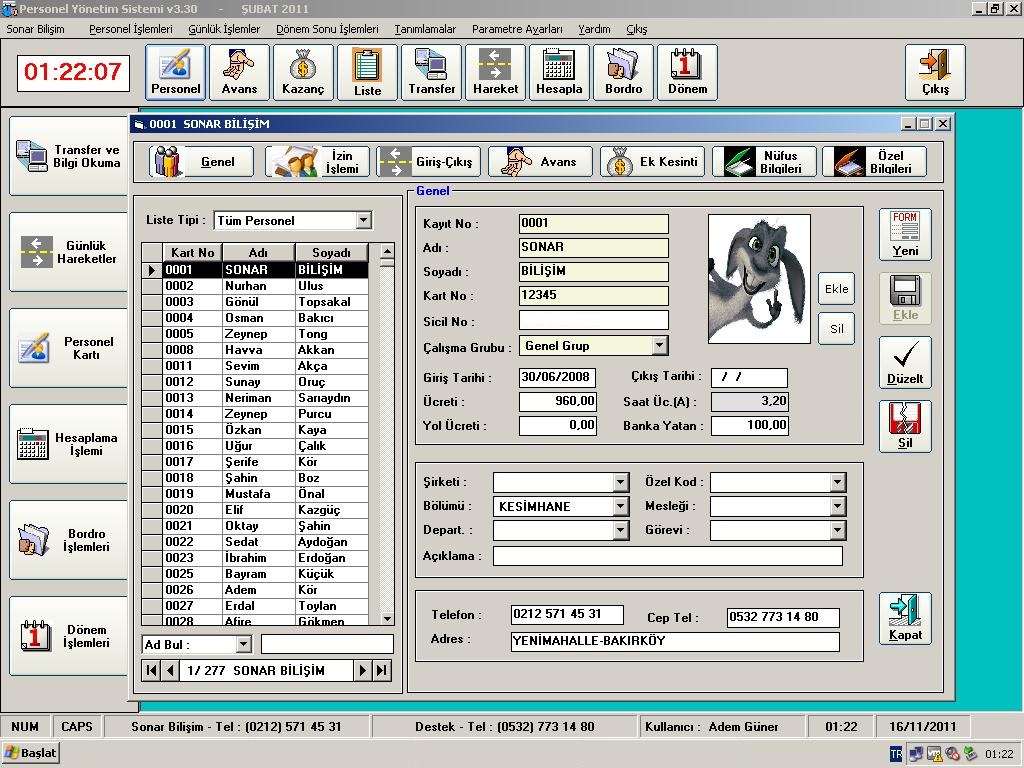Open Hesapla calculator in top toolbar
The image size is (1024, 768).
(x=559, y=72)
